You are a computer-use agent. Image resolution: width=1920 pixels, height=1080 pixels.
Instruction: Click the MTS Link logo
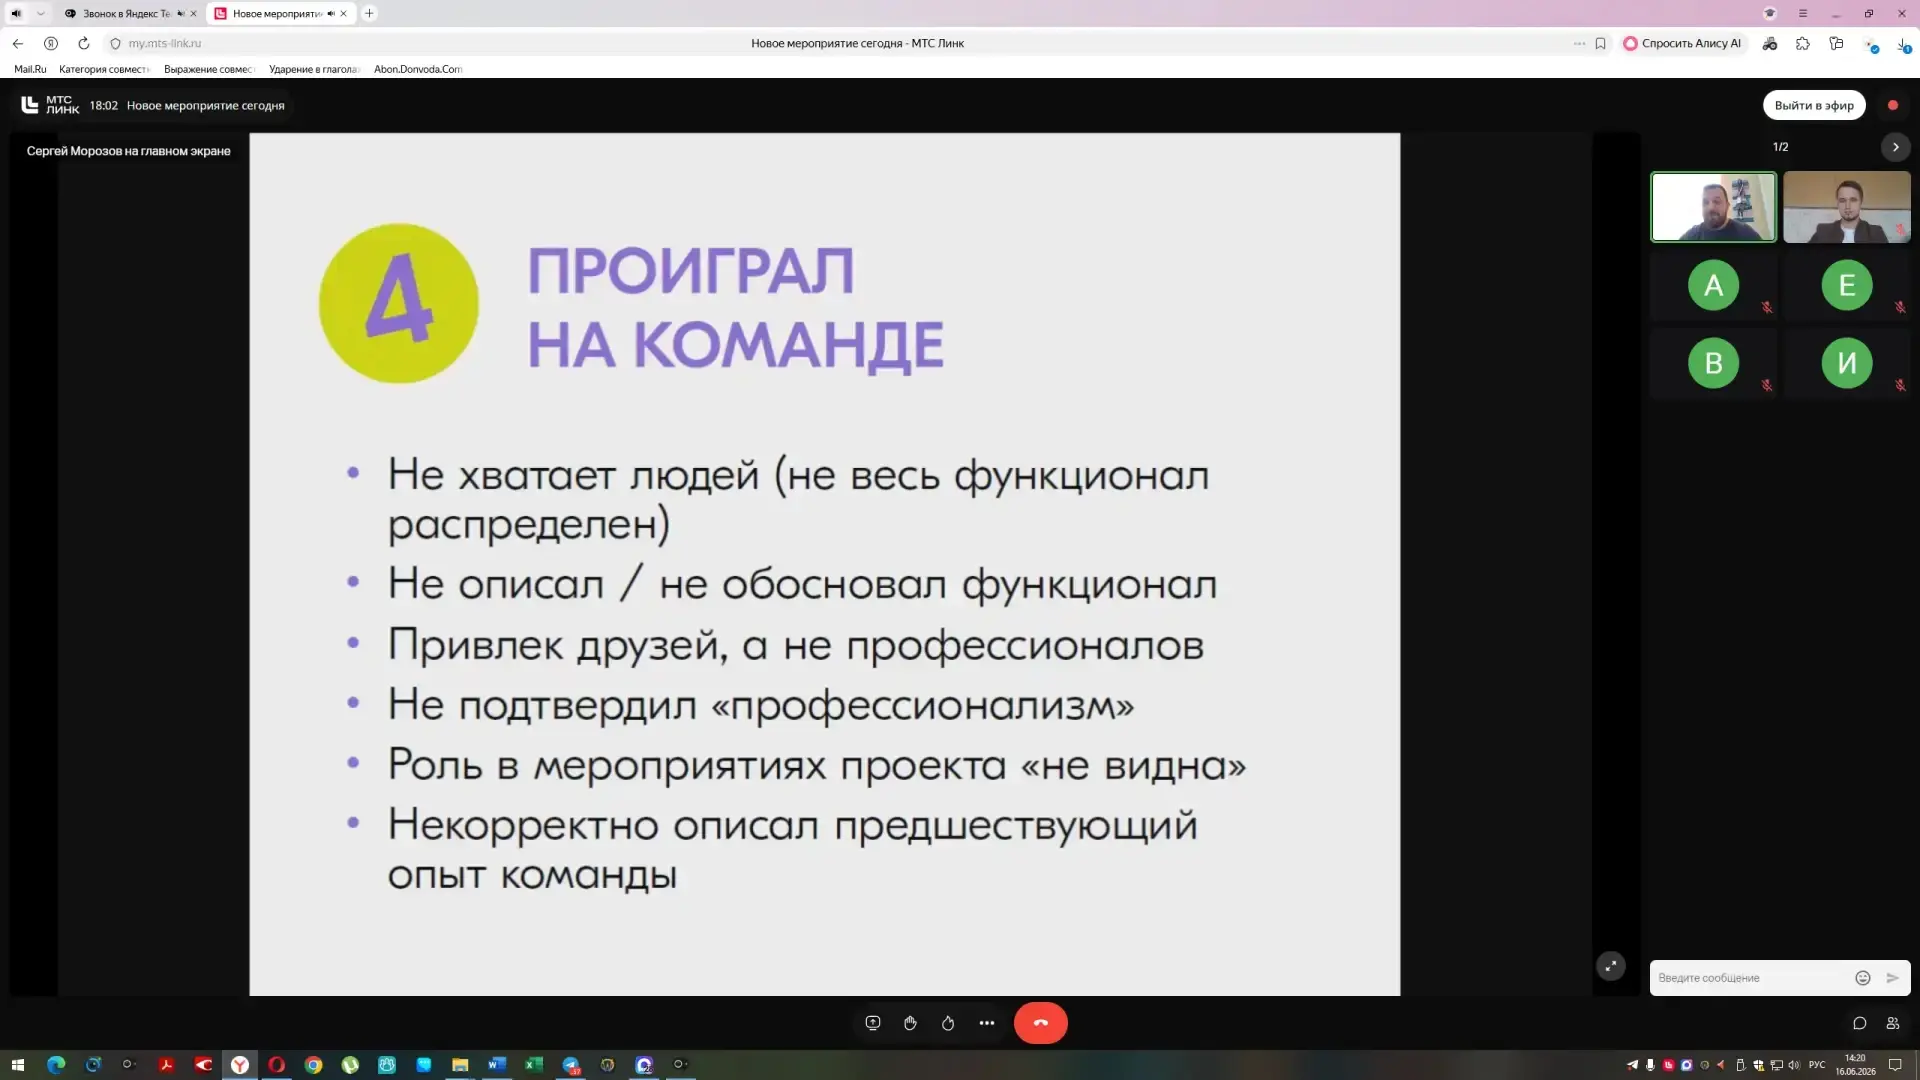50,105
